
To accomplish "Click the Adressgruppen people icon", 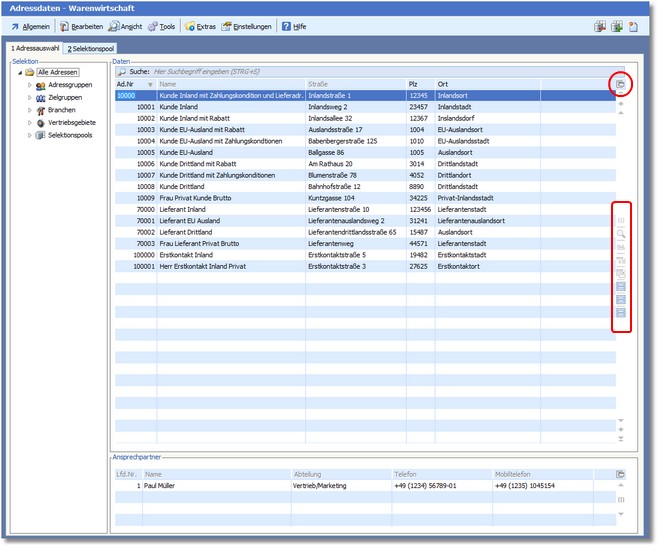I will pos(41,86).
